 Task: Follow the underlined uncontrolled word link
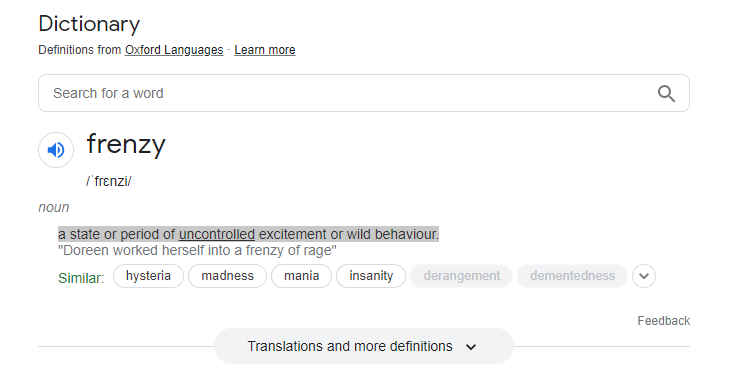pyautogui.click(x=217, y=234)
